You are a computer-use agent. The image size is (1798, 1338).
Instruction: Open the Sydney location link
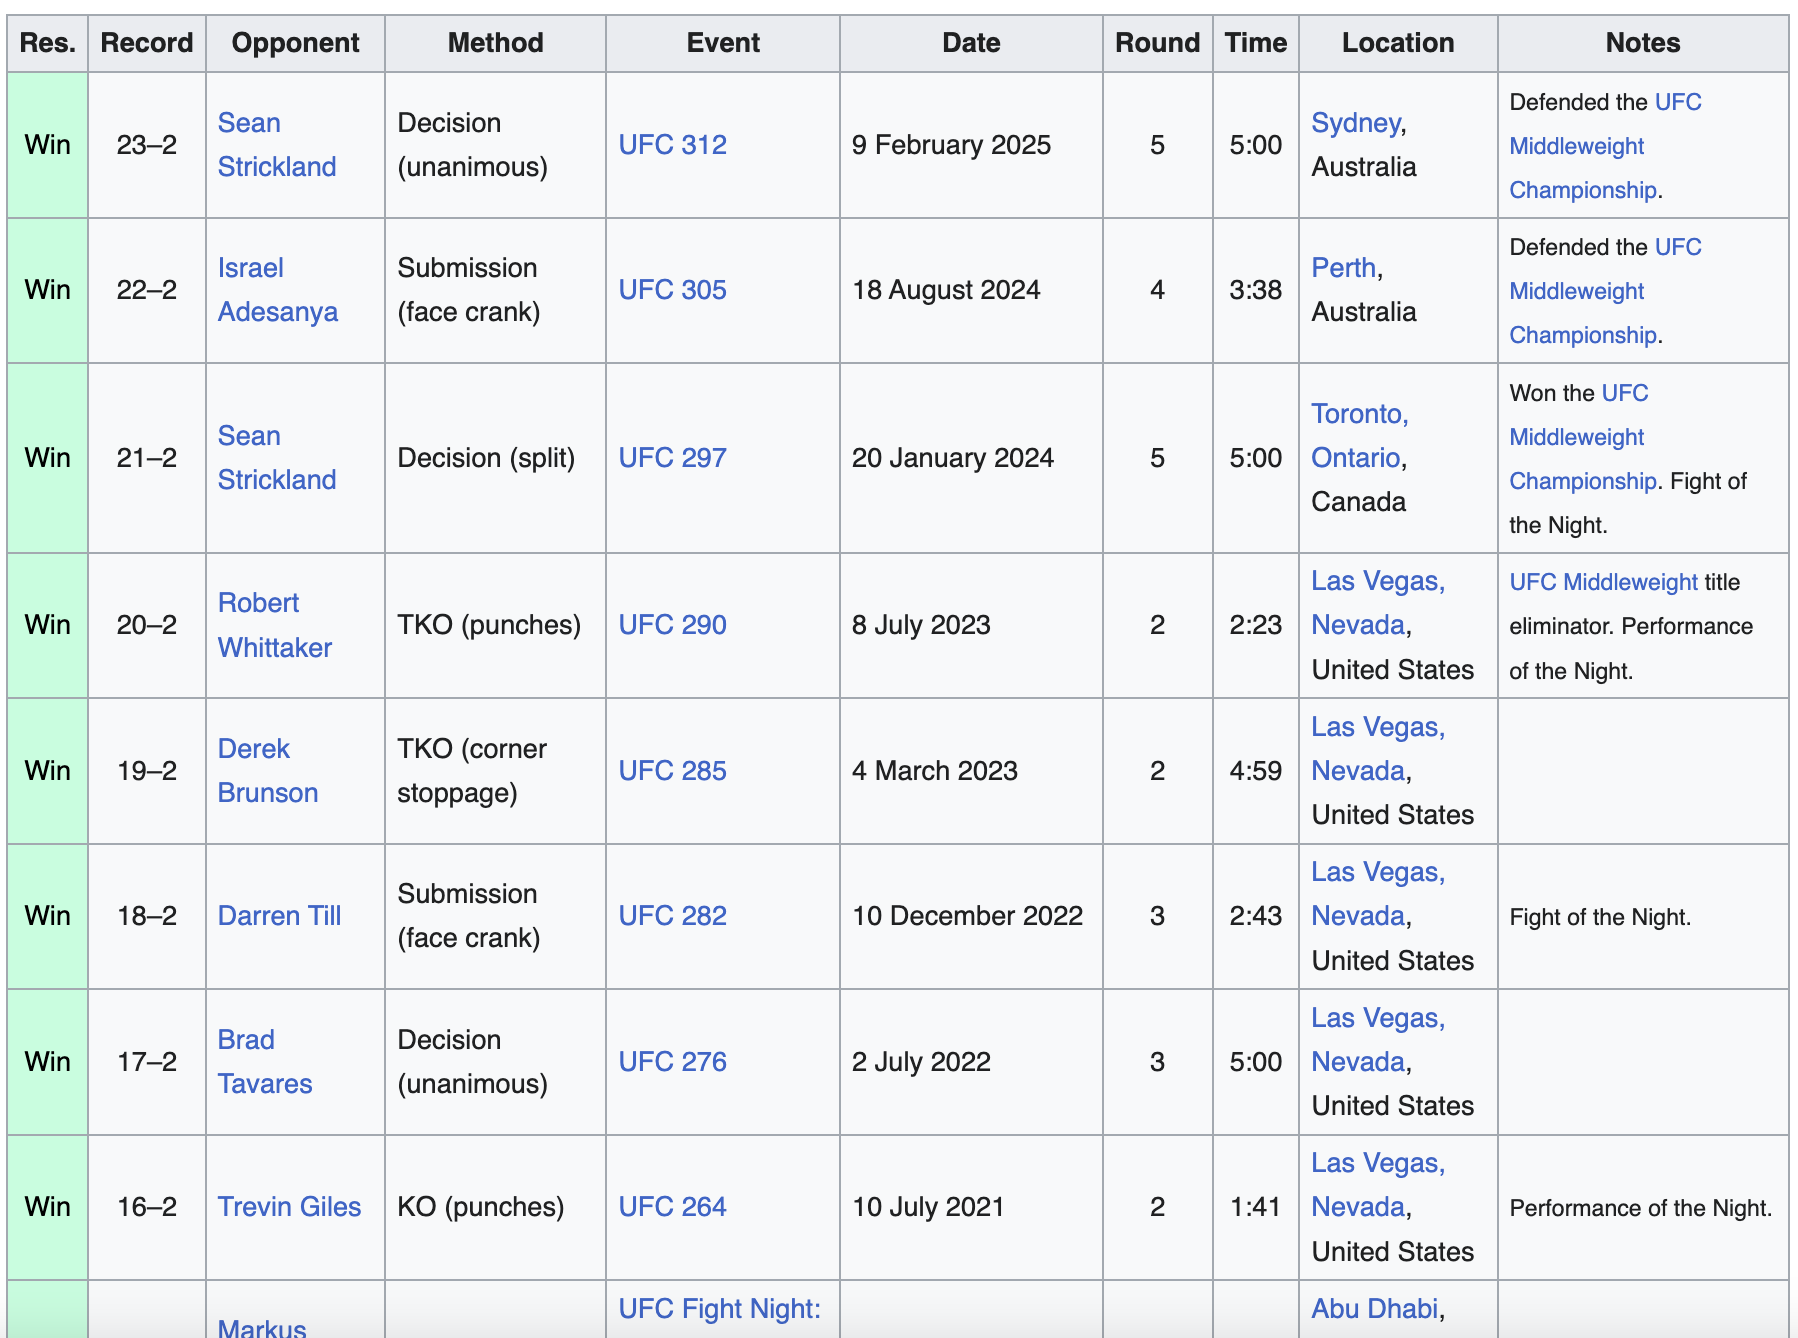[x=1356, y=123]
